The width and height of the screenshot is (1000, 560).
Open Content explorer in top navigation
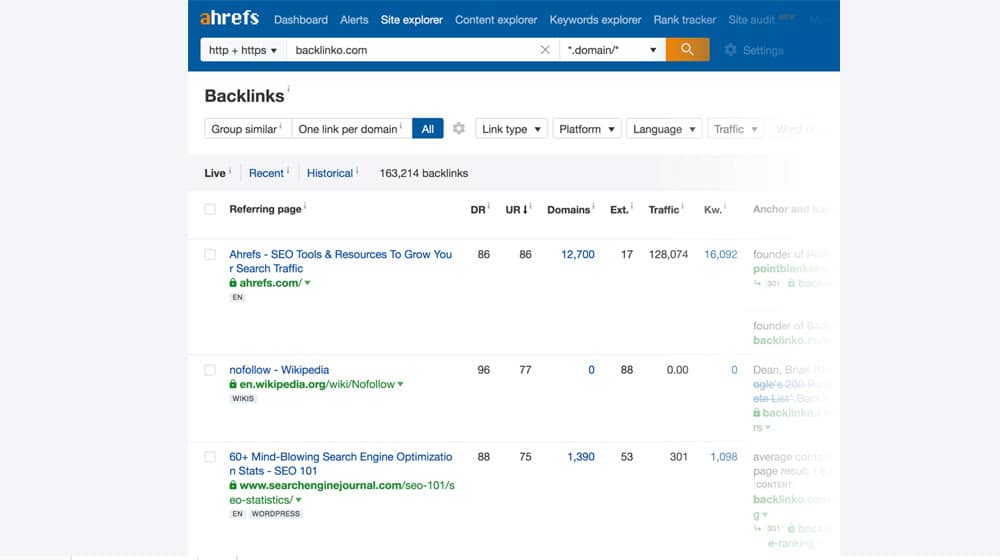click(x=496, y=20)
